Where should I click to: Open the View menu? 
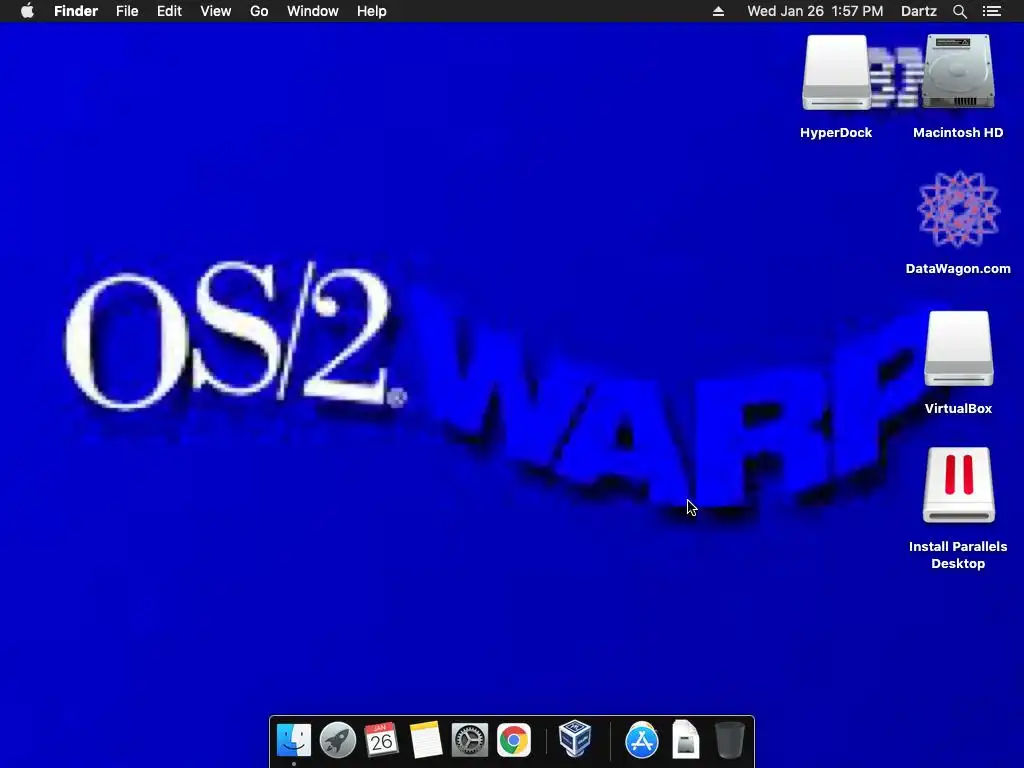216,11
